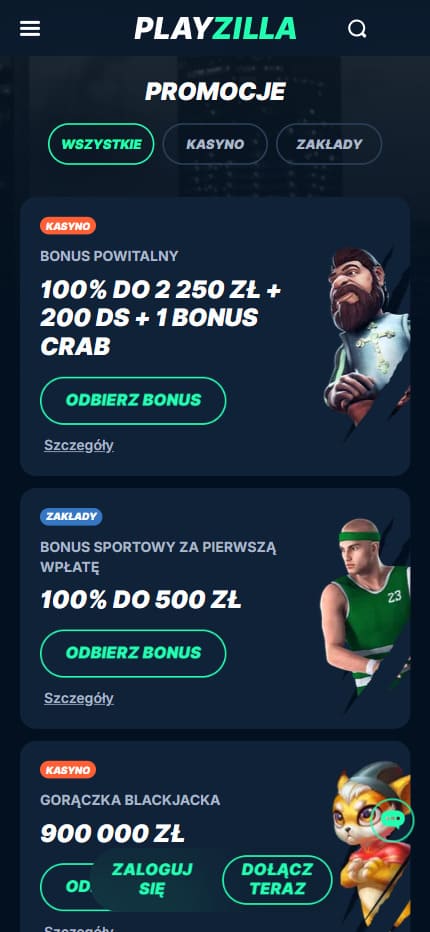This screenshot has height=932, width=430.
Task: Claim the sports first deposit bonus
Action: (133, 653)
